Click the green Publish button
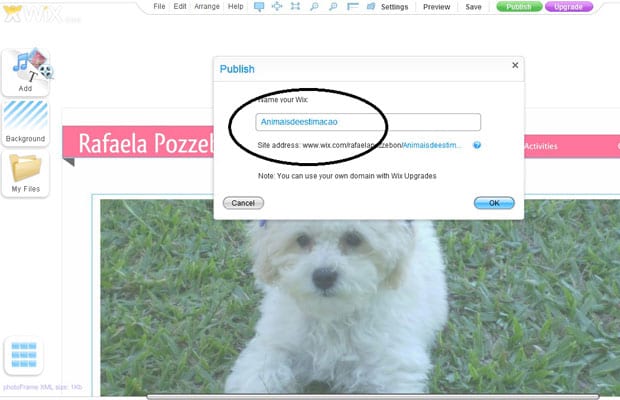620x400 pixels. click(x=519, y=6)
